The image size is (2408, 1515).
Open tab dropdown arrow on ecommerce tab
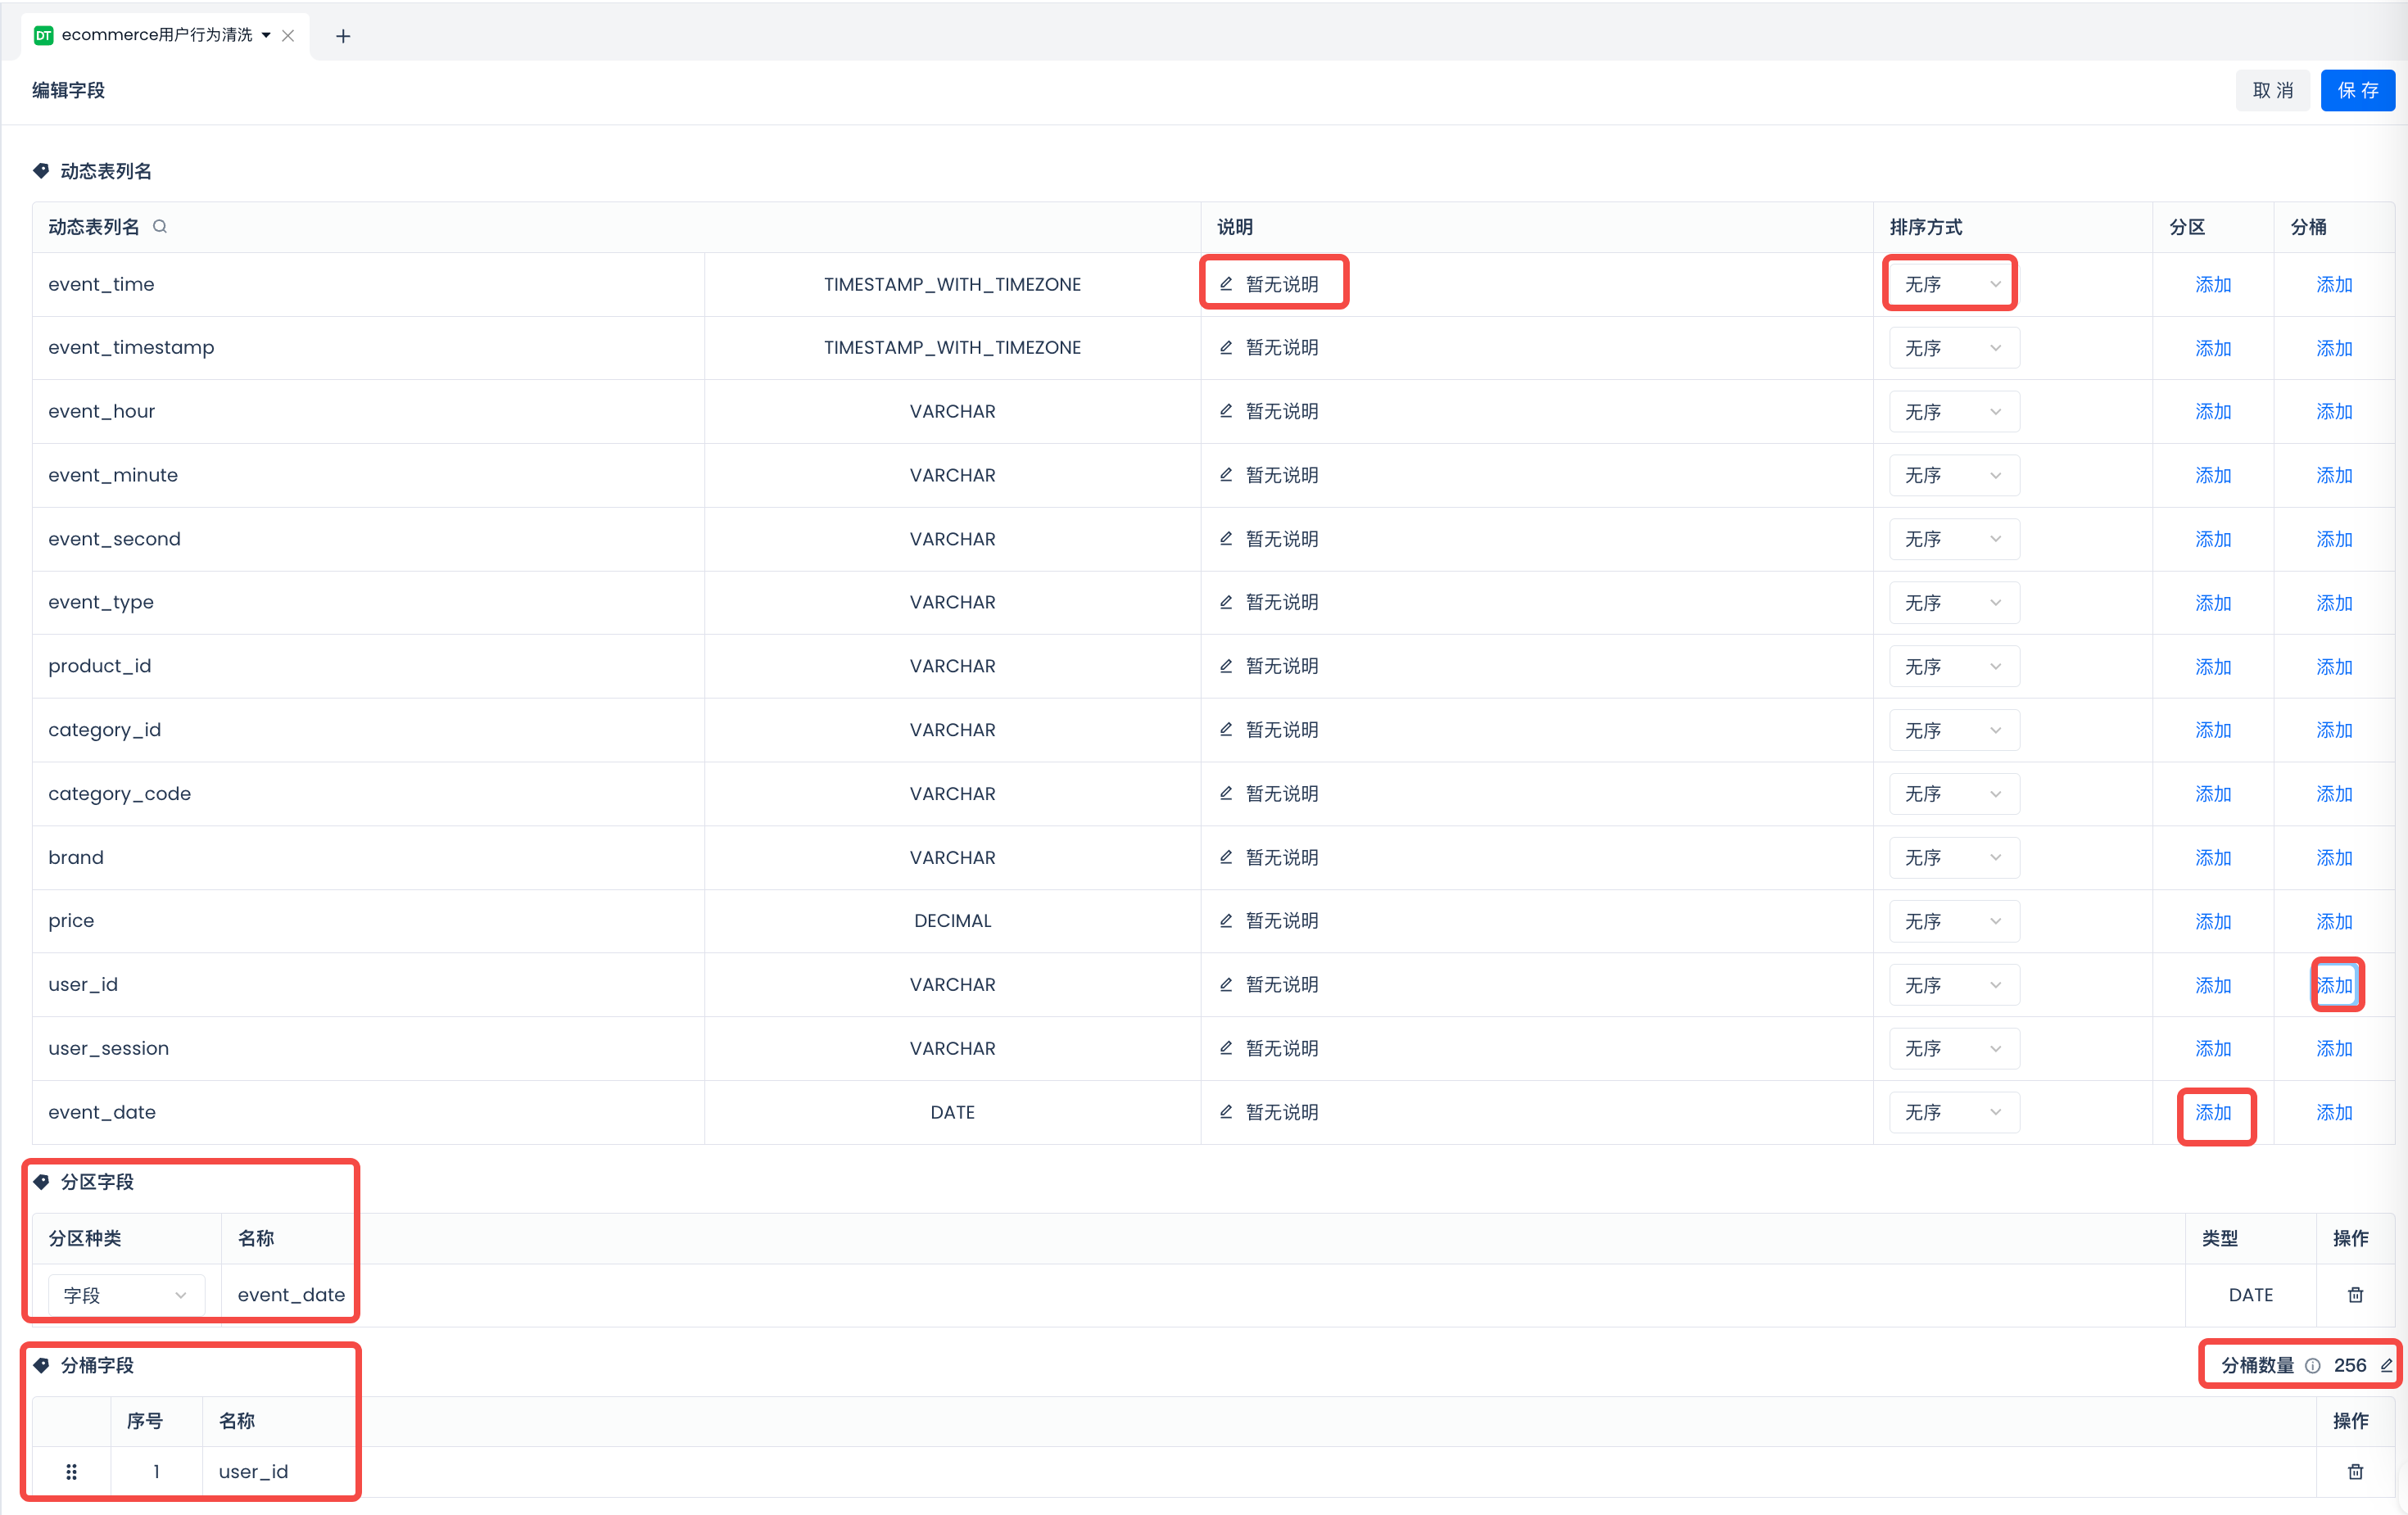(266, 35)
